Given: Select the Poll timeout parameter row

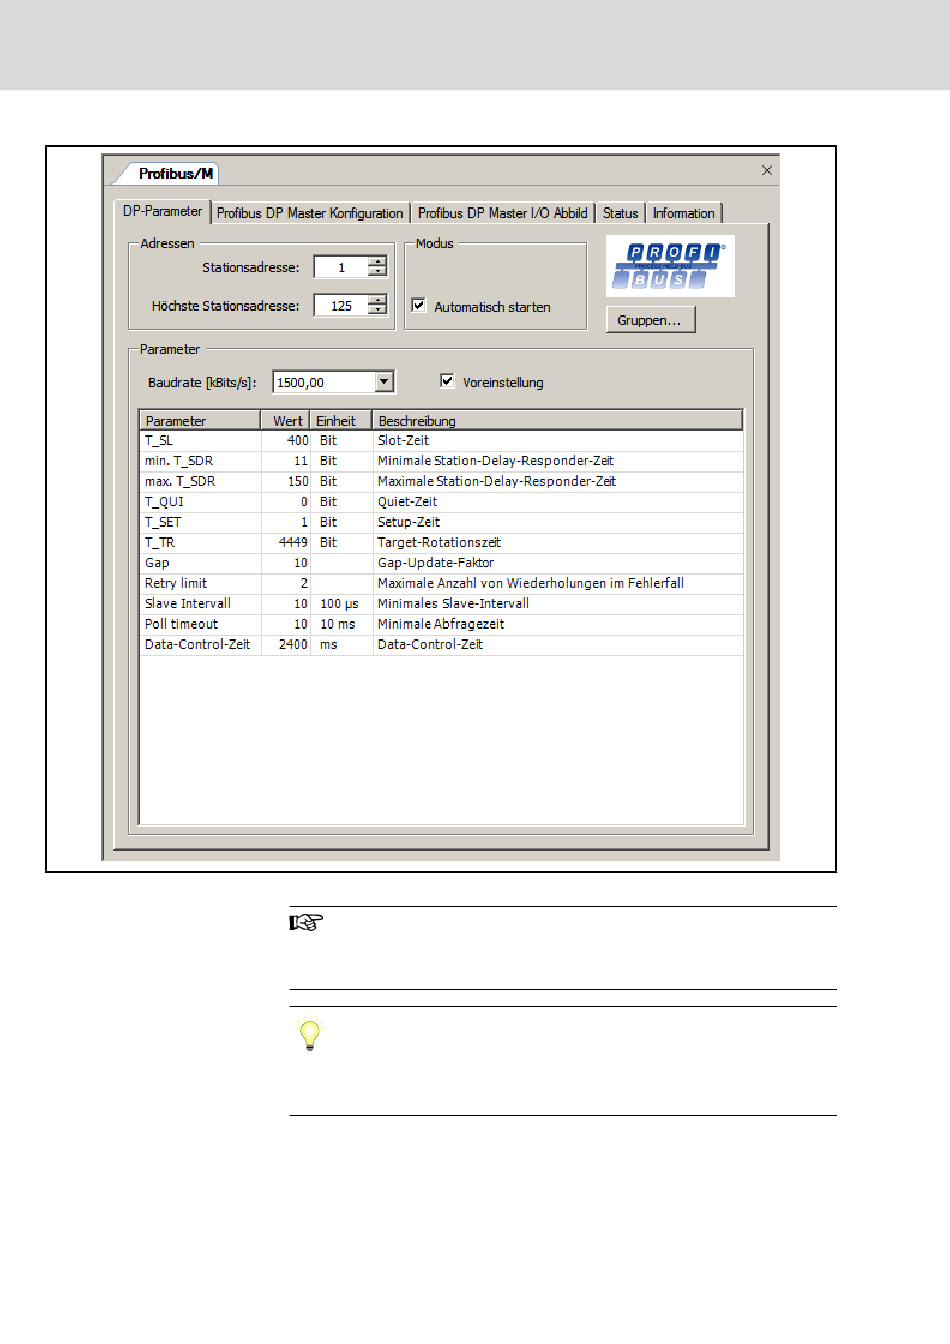Looking at the screenshot, I should (x=442, y=624).
